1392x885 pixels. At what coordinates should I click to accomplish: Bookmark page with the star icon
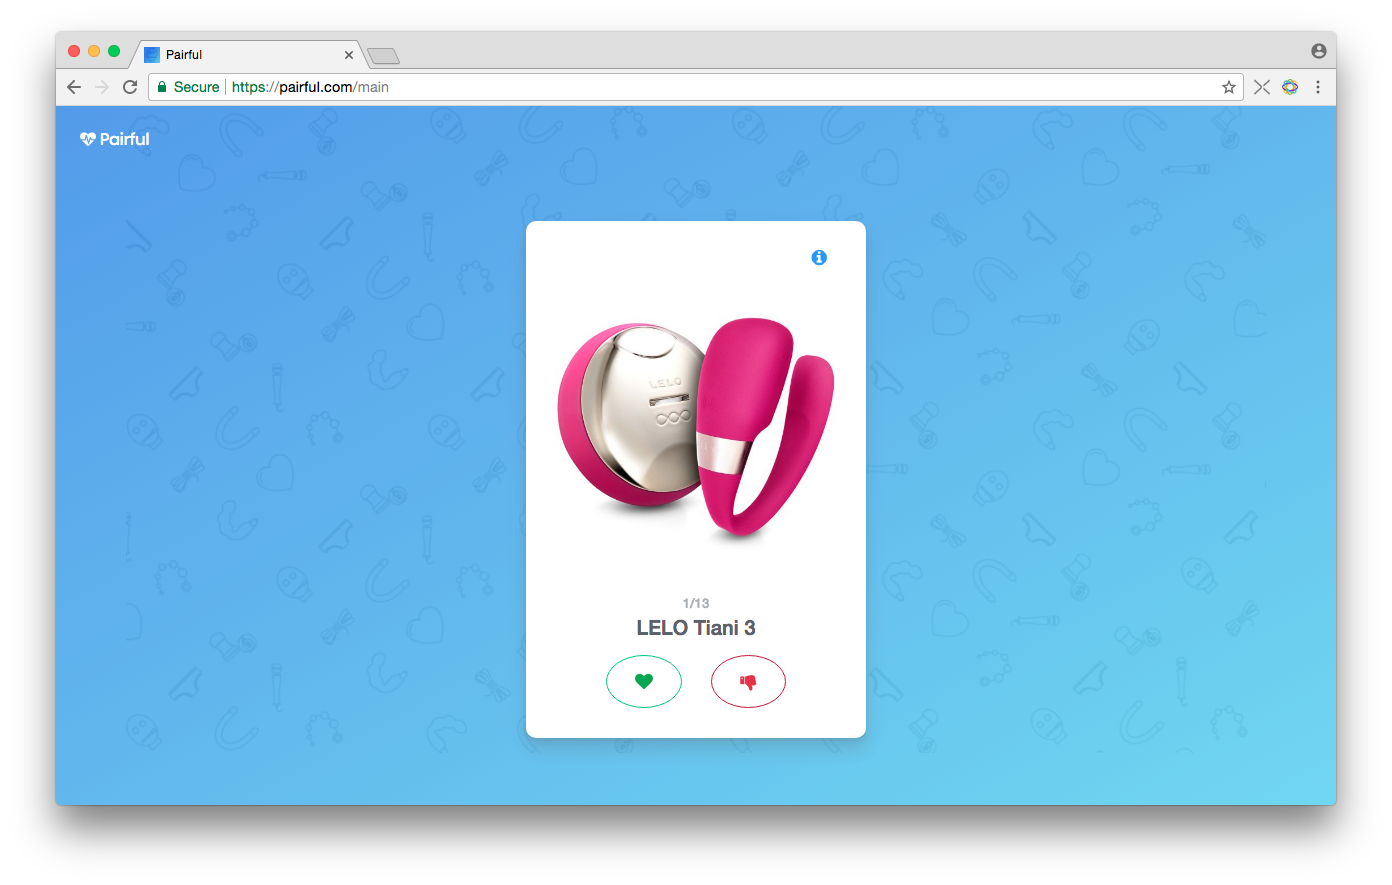1229,87
